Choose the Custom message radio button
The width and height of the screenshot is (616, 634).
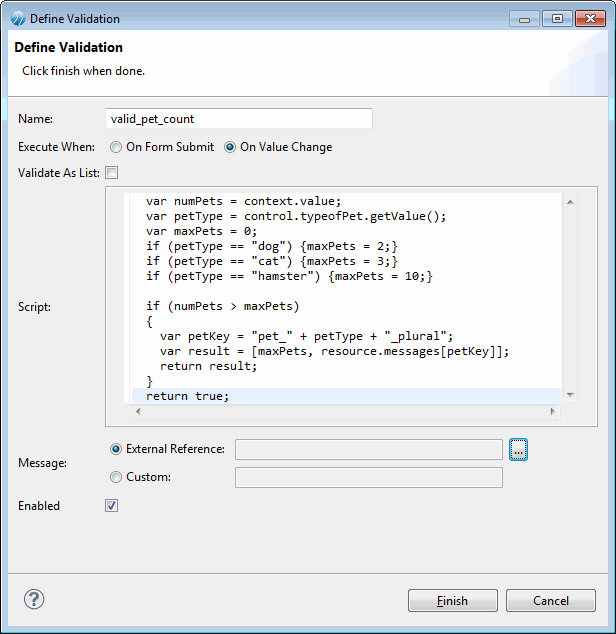(117, 478)
